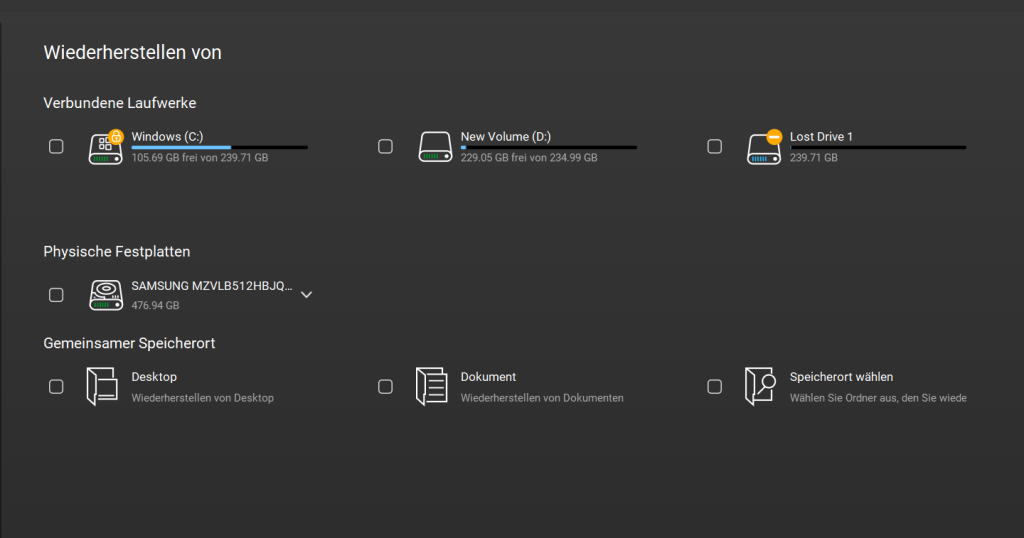Select the SAMSUNG MZVLB512HBJQ disk checkbox
Viewport: 1024px width, 538px height.
point(57,295)
